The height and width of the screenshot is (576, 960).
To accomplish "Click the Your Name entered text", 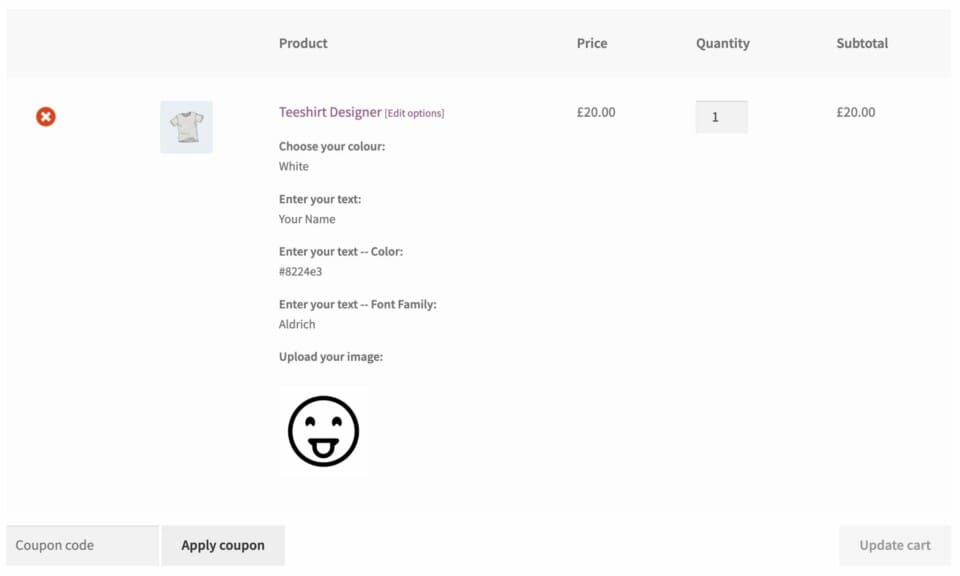I will click(x=306, y=219).
